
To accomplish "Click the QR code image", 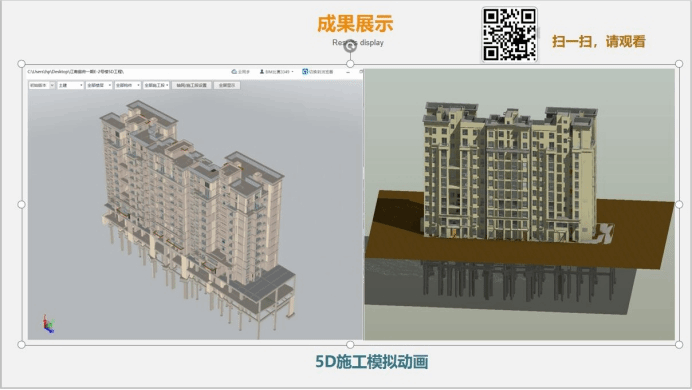I will pos(510,34).
